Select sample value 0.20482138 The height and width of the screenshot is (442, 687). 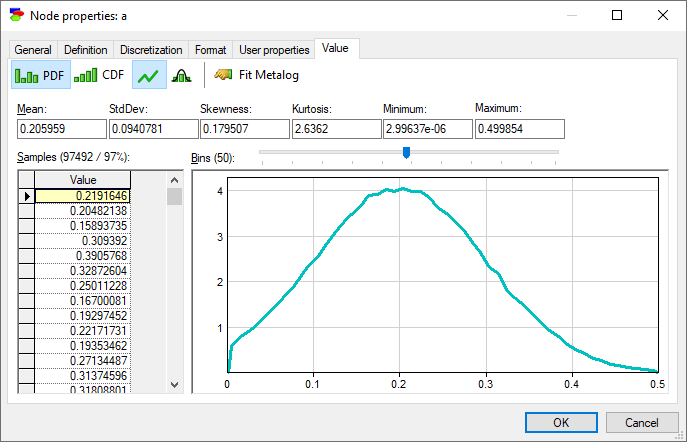(82, 211)
